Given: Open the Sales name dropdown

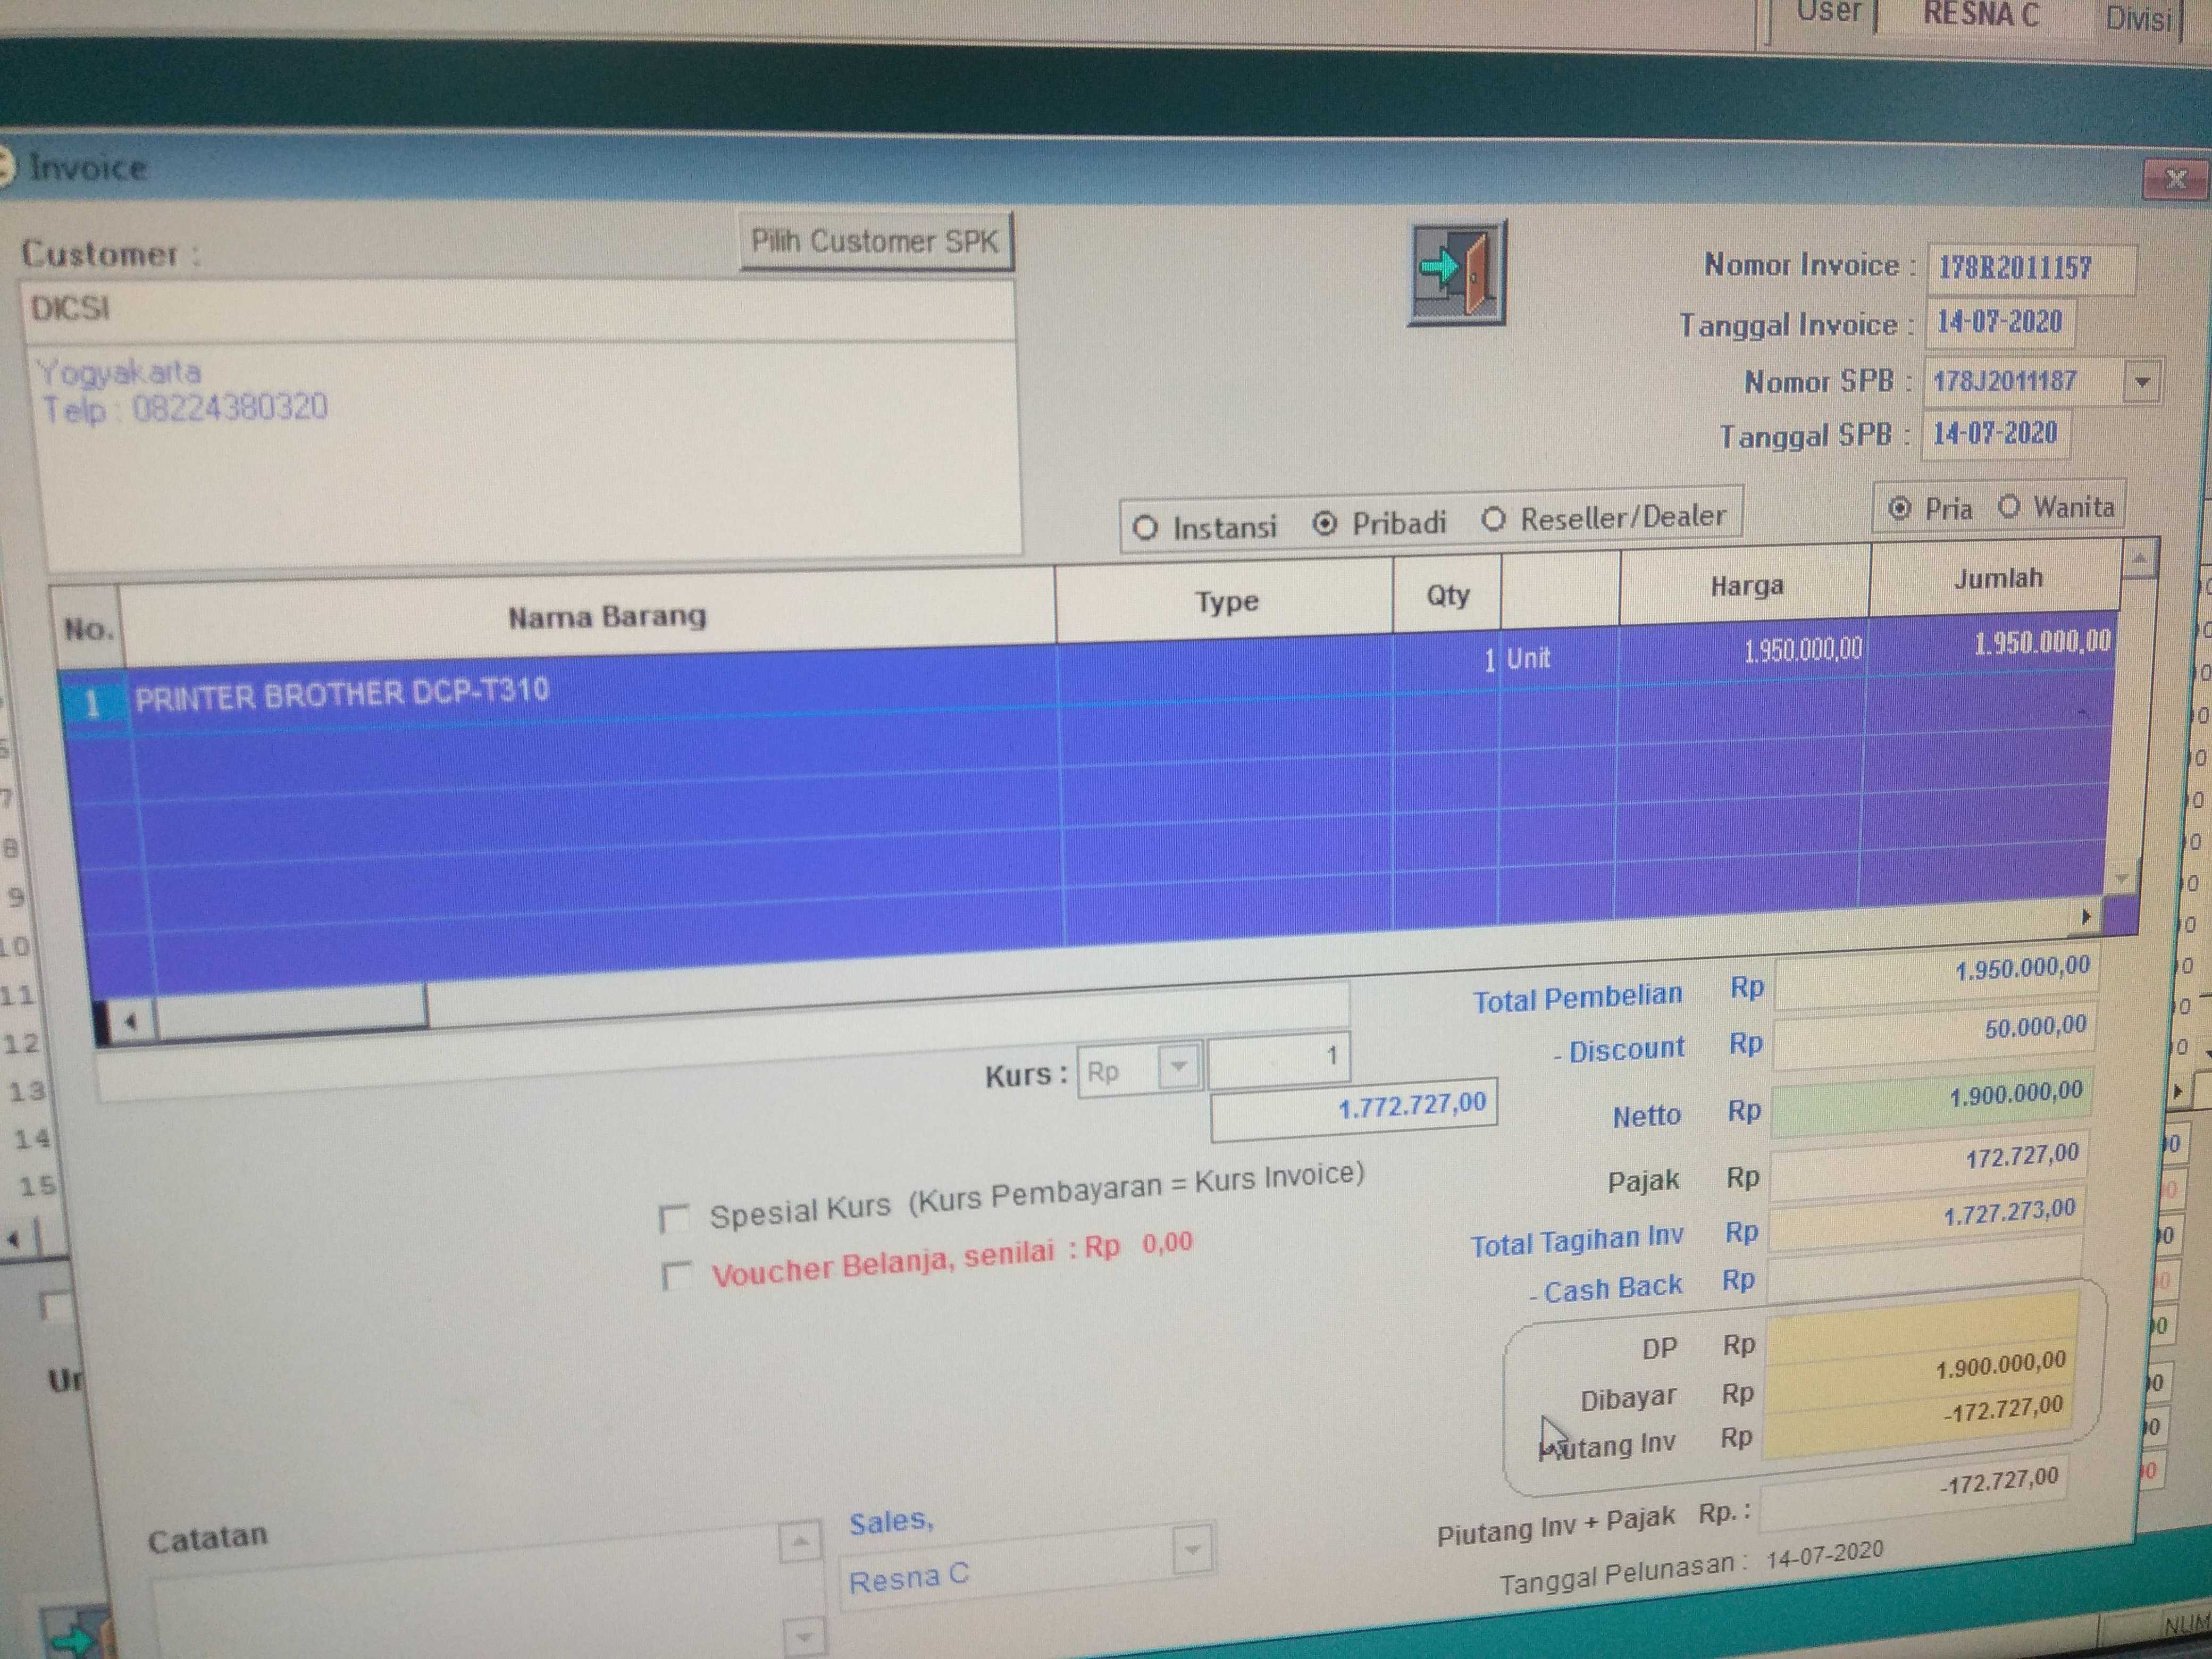Looking at the screenshot, I should coord(1192,1549).
